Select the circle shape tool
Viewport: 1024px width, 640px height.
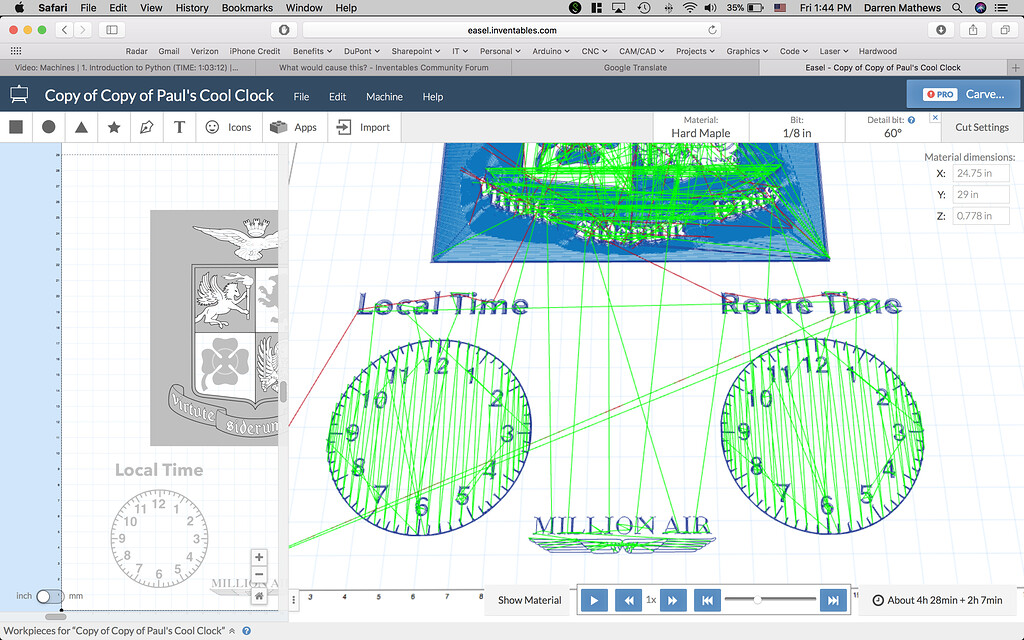(x=47, y=127)
